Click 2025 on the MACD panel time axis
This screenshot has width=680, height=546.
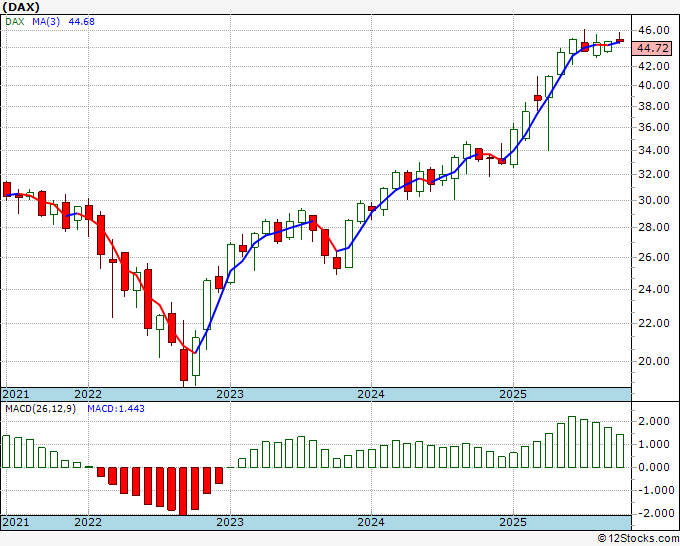pyautogui.click(x=513, y=522)
